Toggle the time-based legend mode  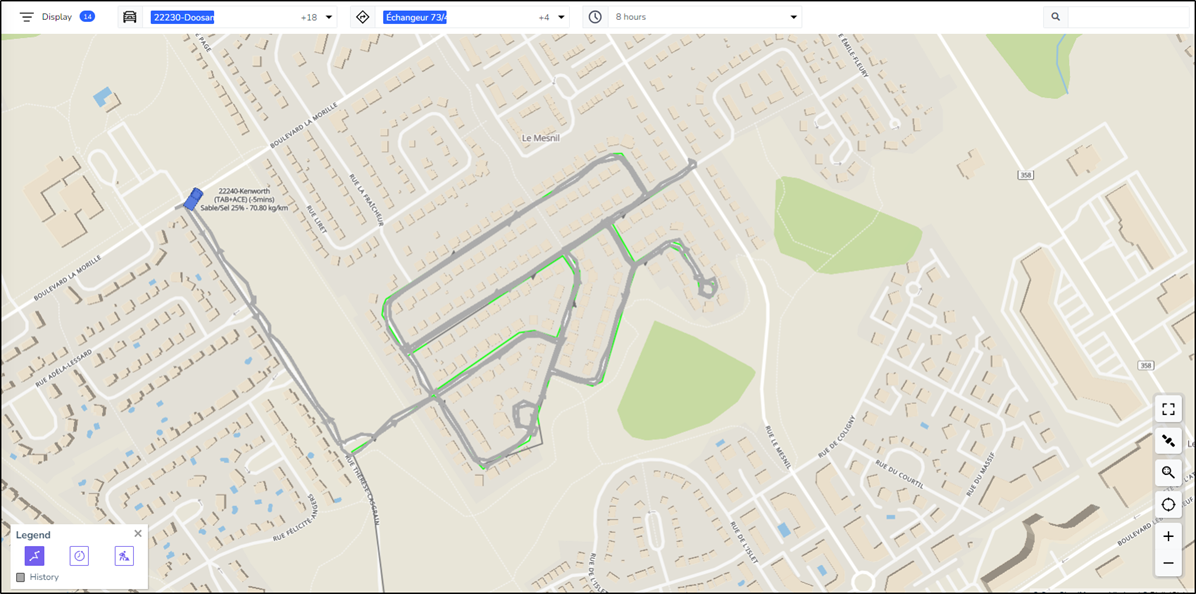pyautogui.click(x=79, y=556)
